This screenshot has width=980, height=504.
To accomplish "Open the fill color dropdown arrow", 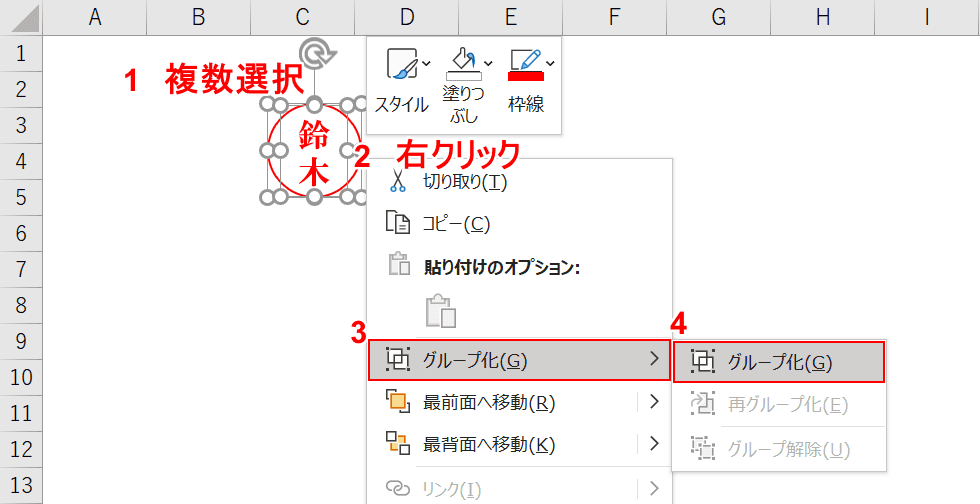I will click(x=489, y=63).
